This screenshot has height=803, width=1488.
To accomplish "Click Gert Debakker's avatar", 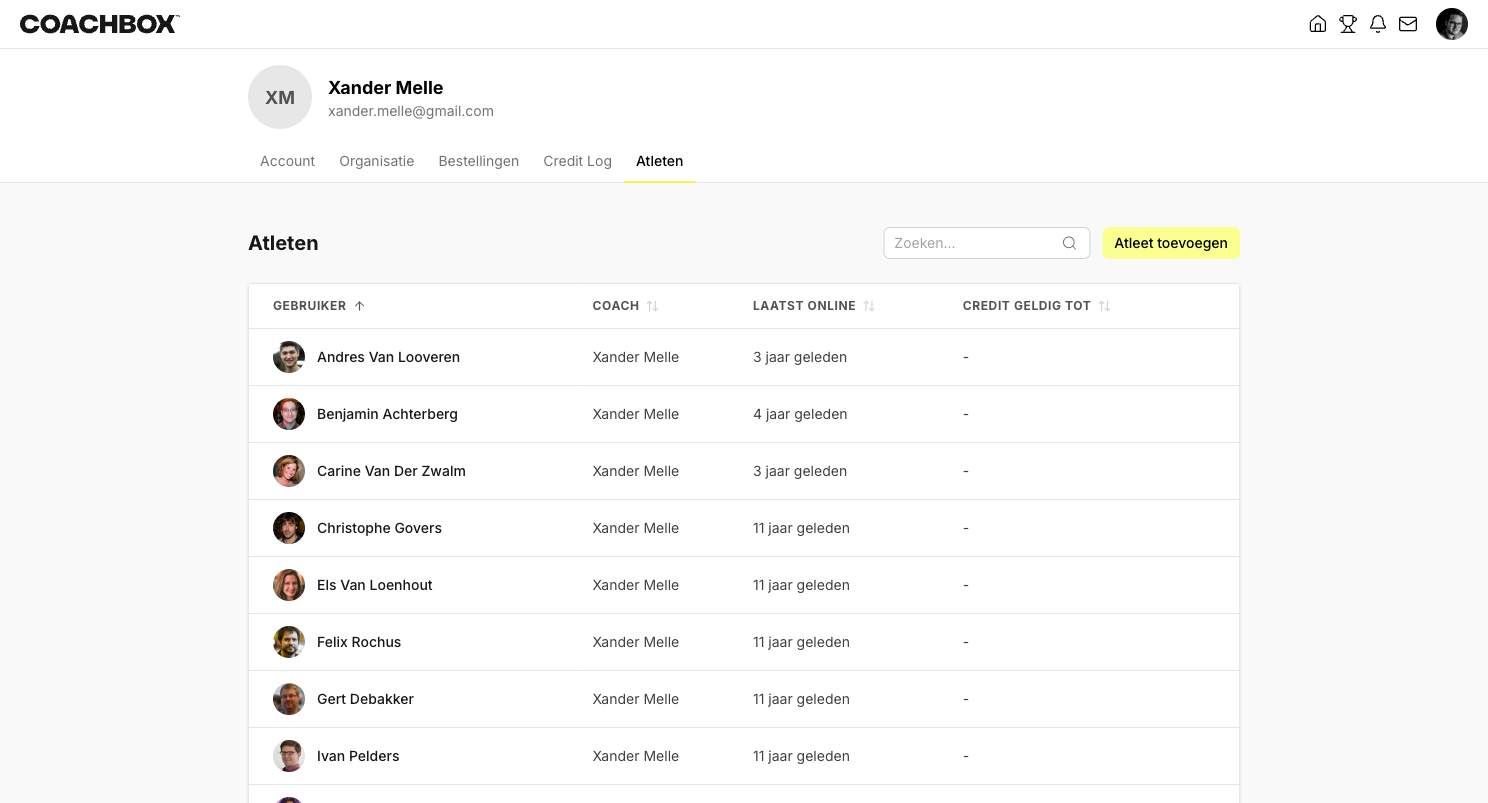I will click(x=289, y=699).
